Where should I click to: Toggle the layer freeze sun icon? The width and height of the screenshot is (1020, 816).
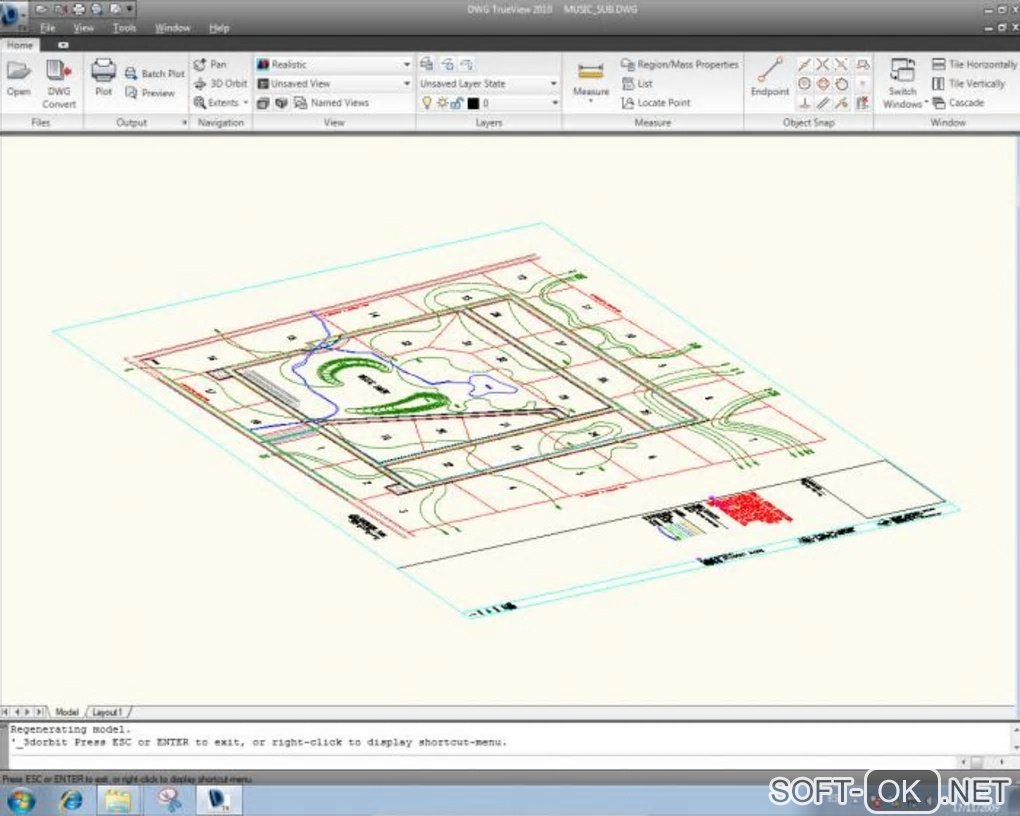[x=441, y=103]
